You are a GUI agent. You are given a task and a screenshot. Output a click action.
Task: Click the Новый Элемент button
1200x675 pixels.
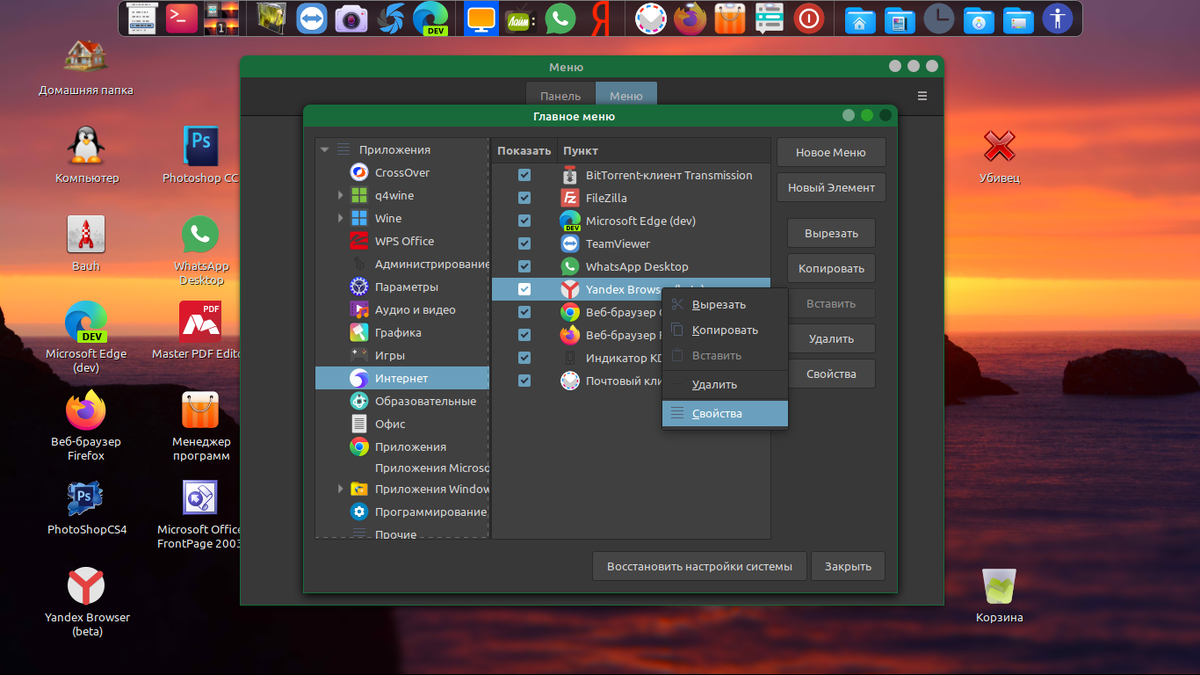tap(831, 188)
